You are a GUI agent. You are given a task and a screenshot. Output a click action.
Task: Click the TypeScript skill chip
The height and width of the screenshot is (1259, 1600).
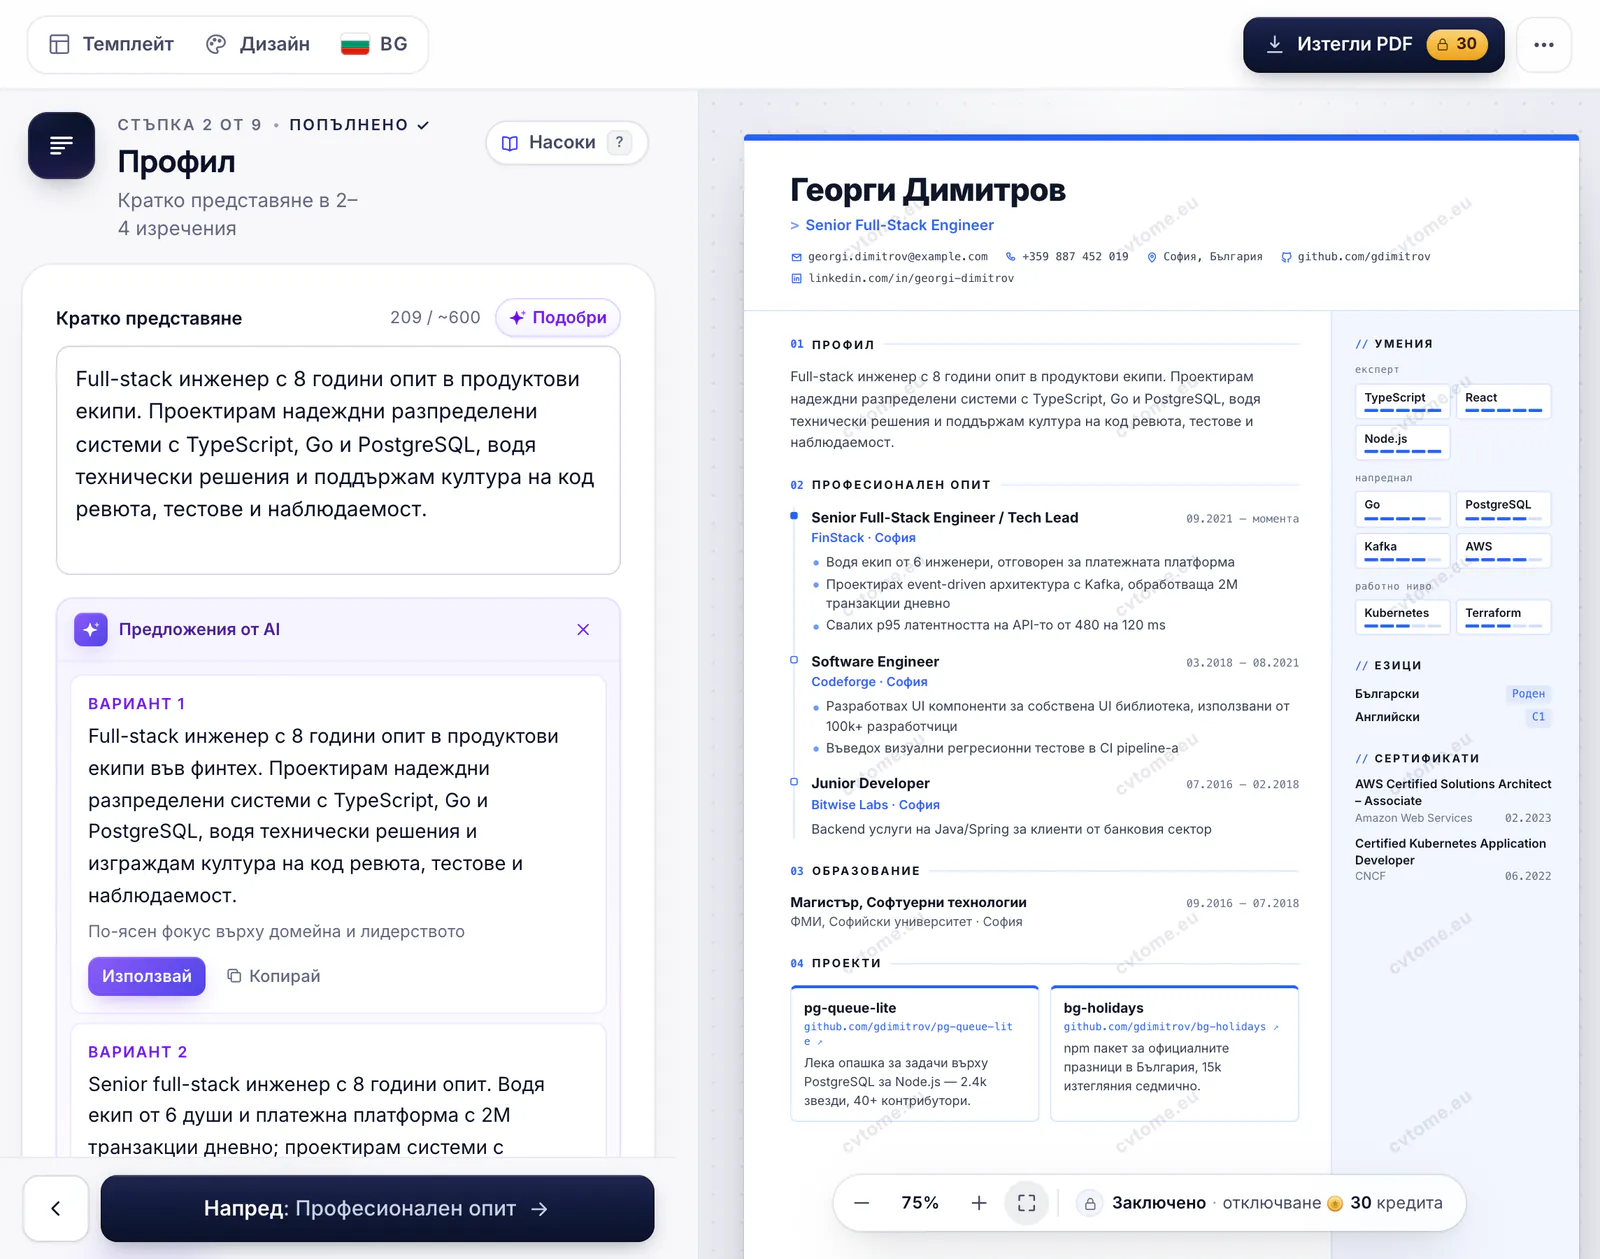[1402, 399]
